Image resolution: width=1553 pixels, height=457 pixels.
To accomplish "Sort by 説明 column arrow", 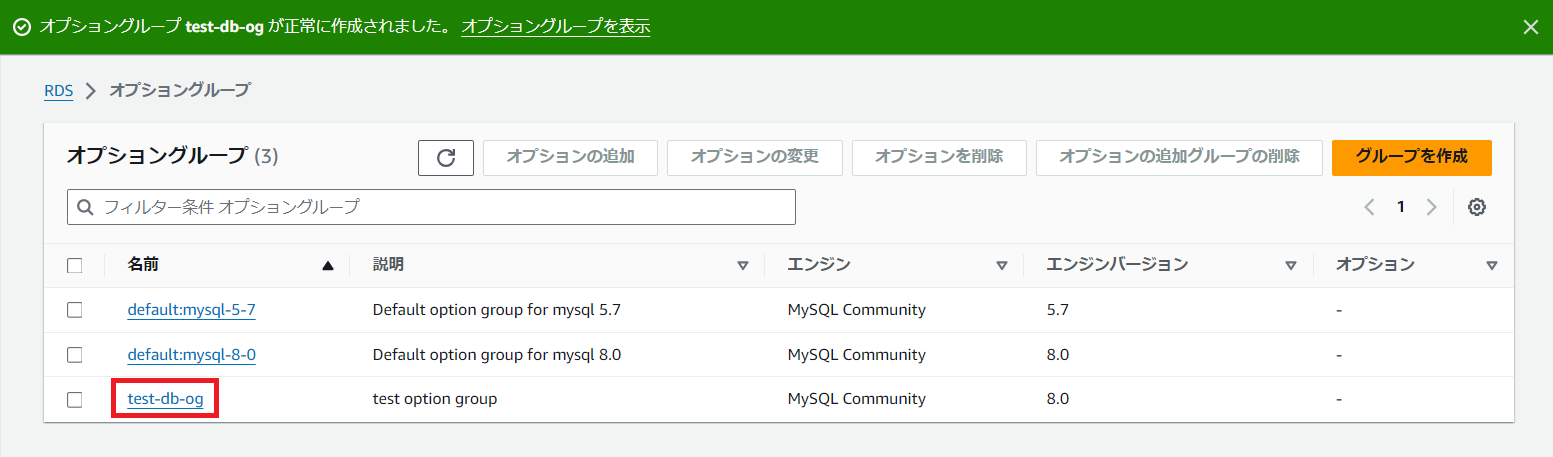I will [742, 265].
